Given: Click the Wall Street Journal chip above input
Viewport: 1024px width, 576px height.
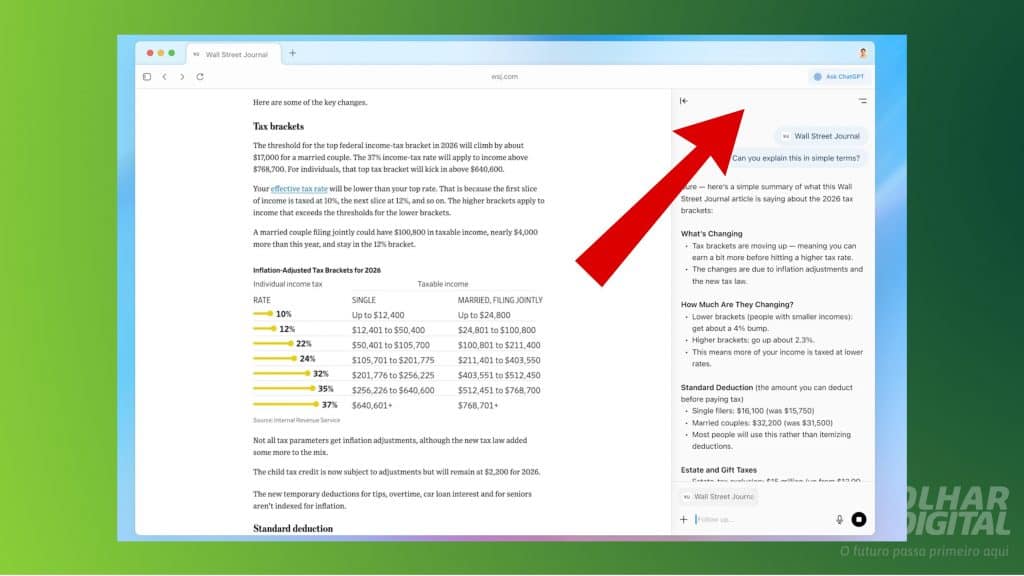Looking at the screenshot, I should (718, 496).
